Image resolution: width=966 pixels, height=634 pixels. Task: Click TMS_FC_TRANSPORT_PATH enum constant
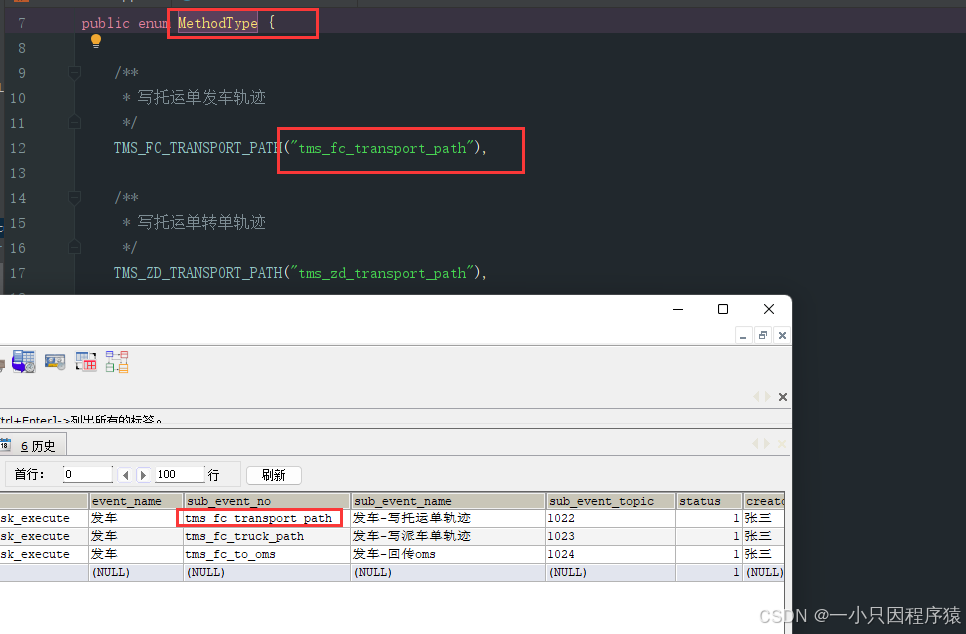coord(198,148)
